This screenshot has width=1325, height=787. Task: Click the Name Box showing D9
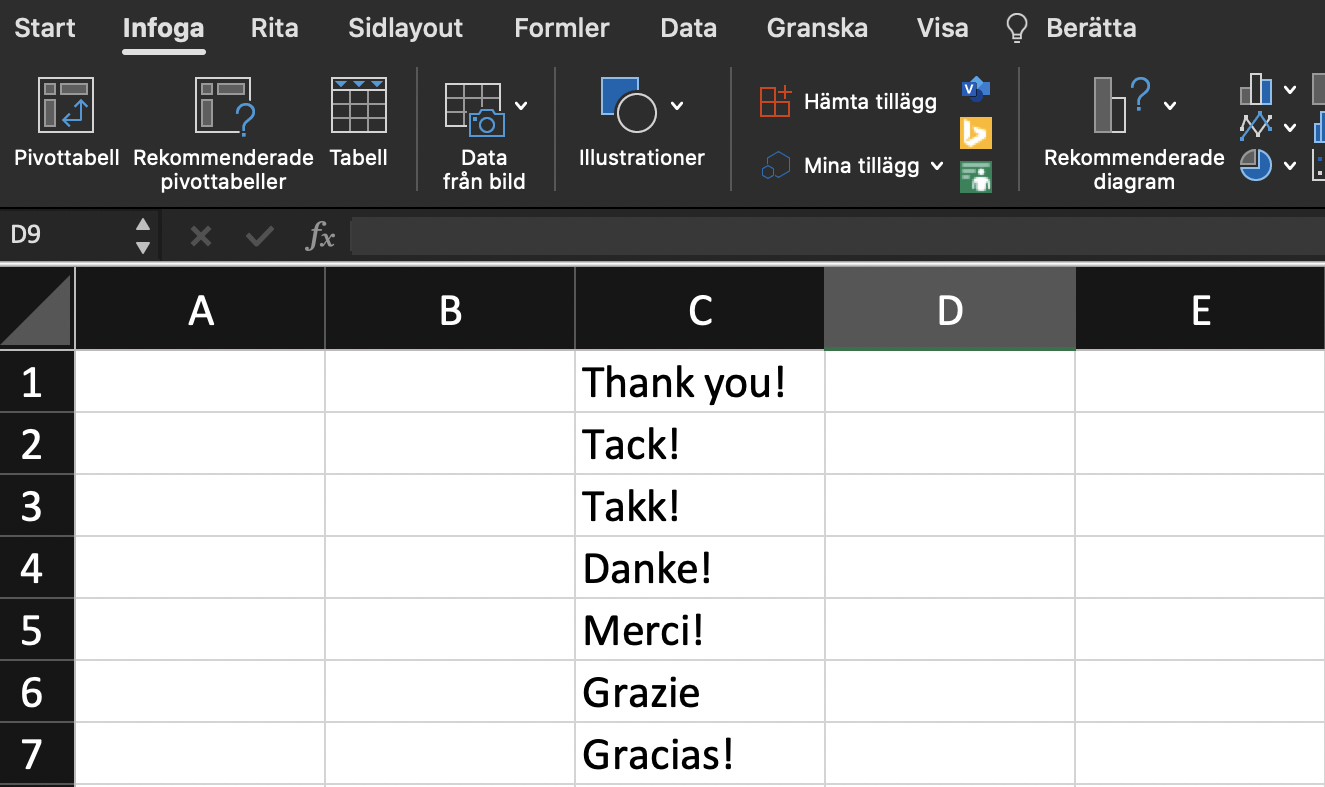coord(65,236)
